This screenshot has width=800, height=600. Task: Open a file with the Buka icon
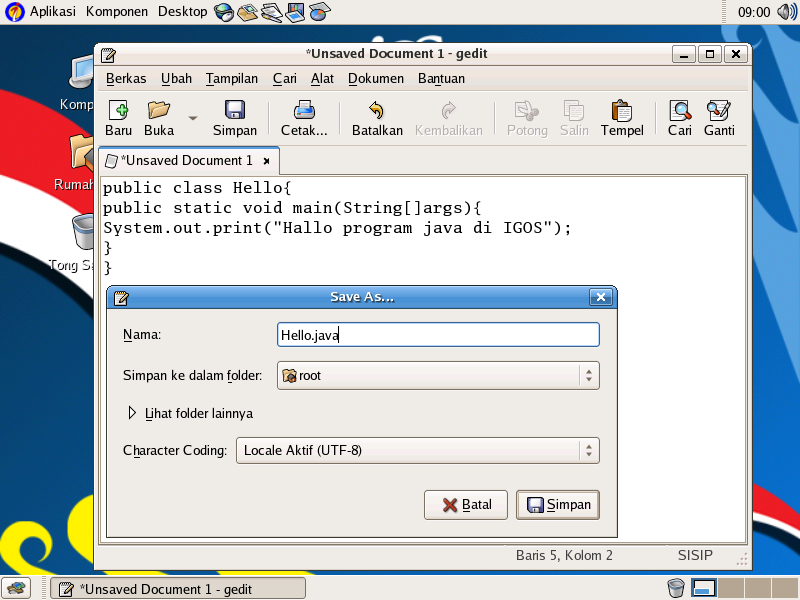pos(159,110)
